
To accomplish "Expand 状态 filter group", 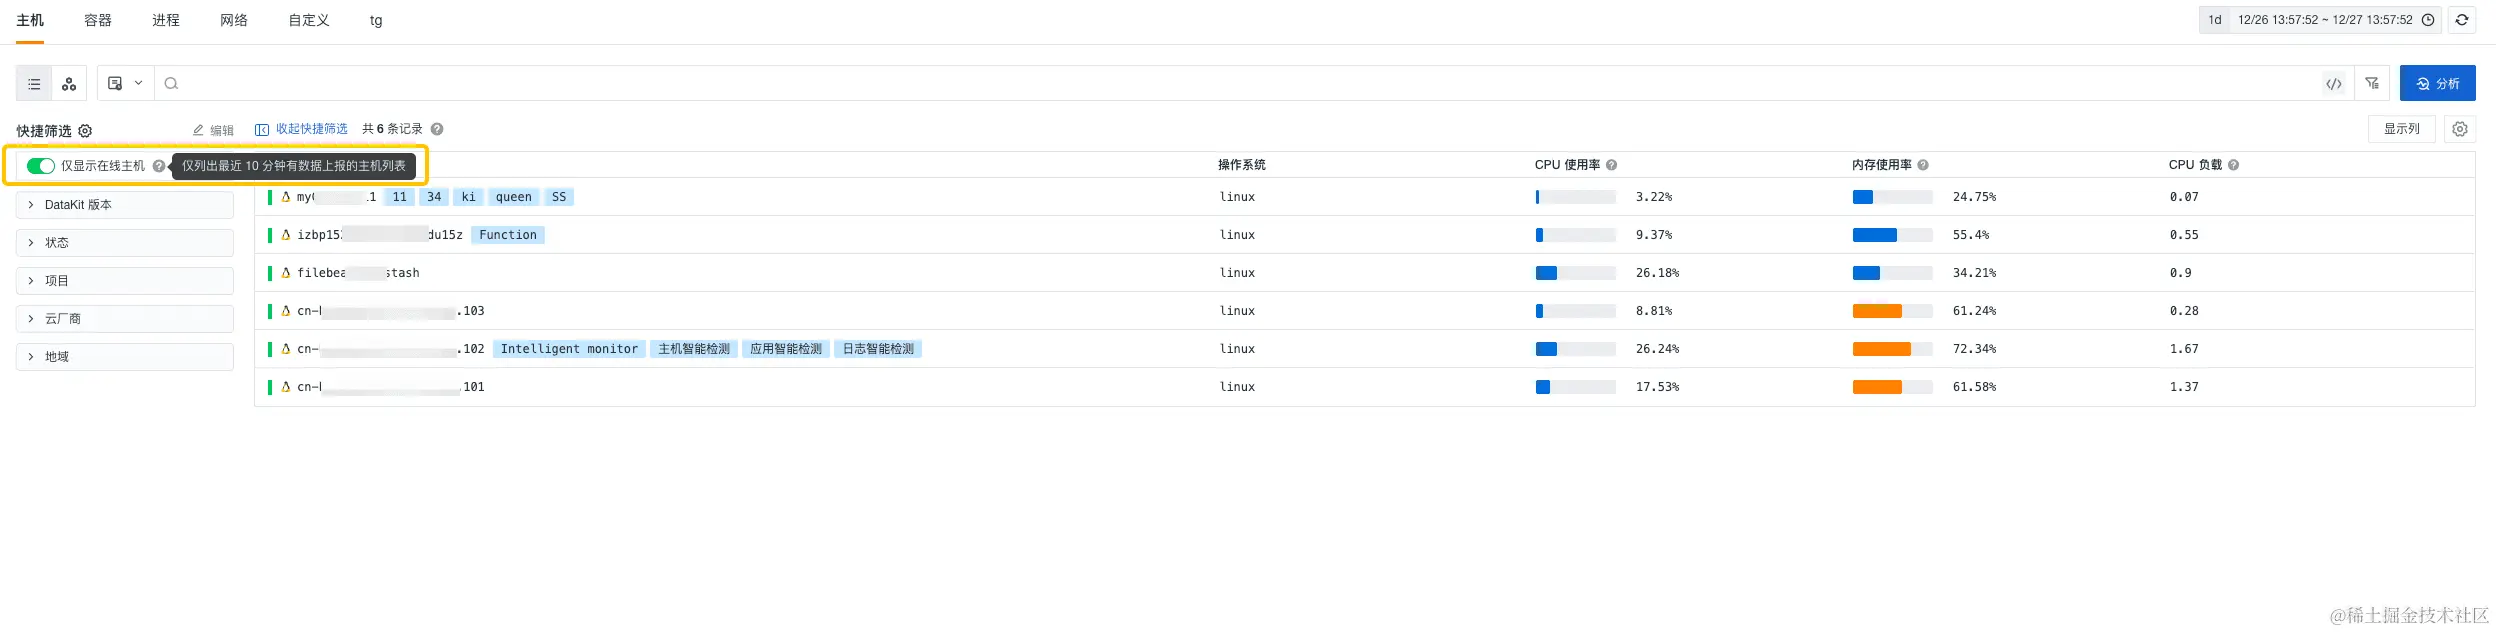I will (125, 243).
